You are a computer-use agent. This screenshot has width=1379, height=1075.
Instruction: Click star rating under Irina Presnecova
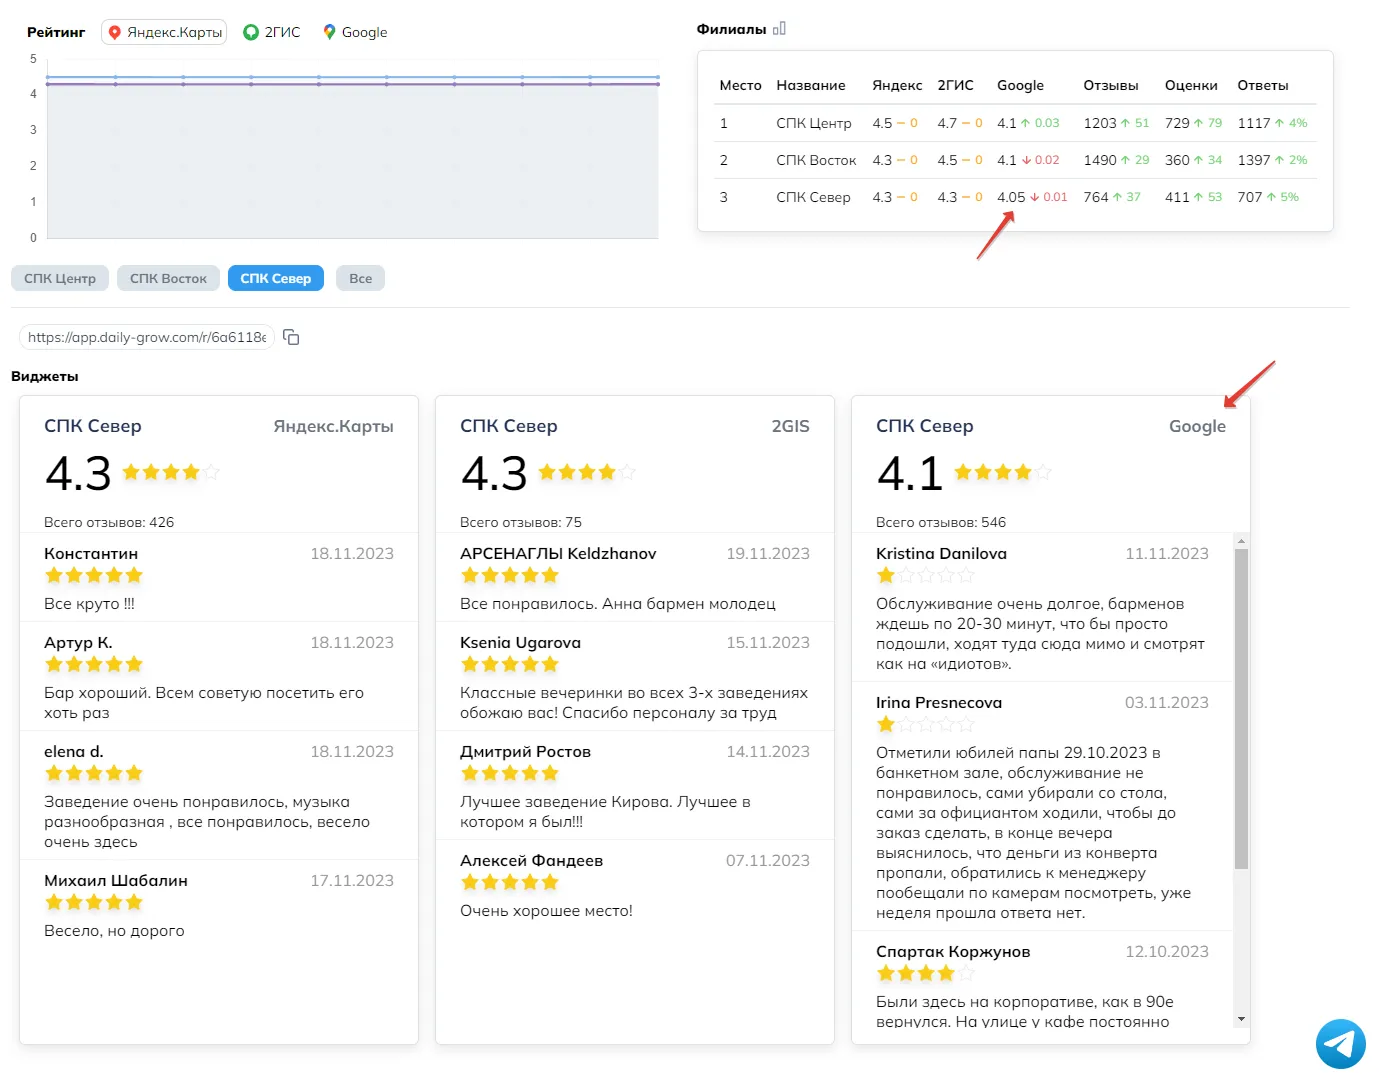(925, 724)
